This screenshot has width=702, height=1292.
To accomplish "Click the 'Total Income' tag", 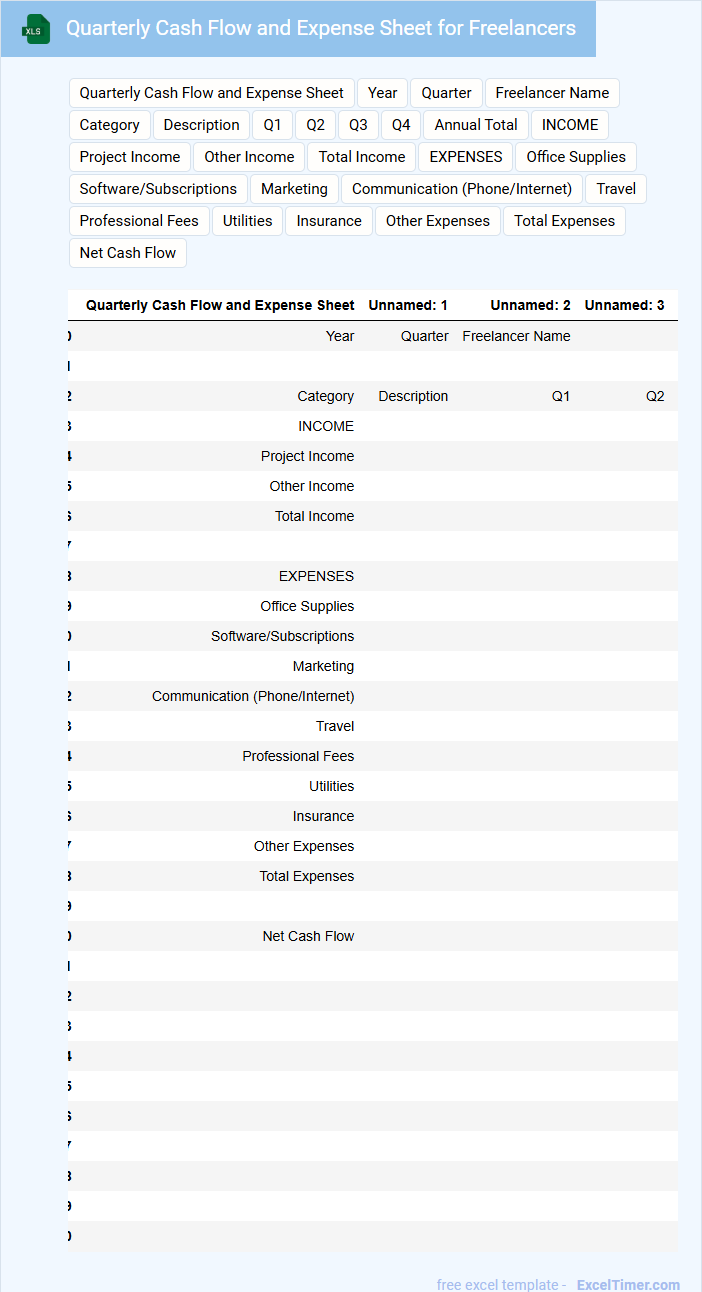I will coord(362,157).
